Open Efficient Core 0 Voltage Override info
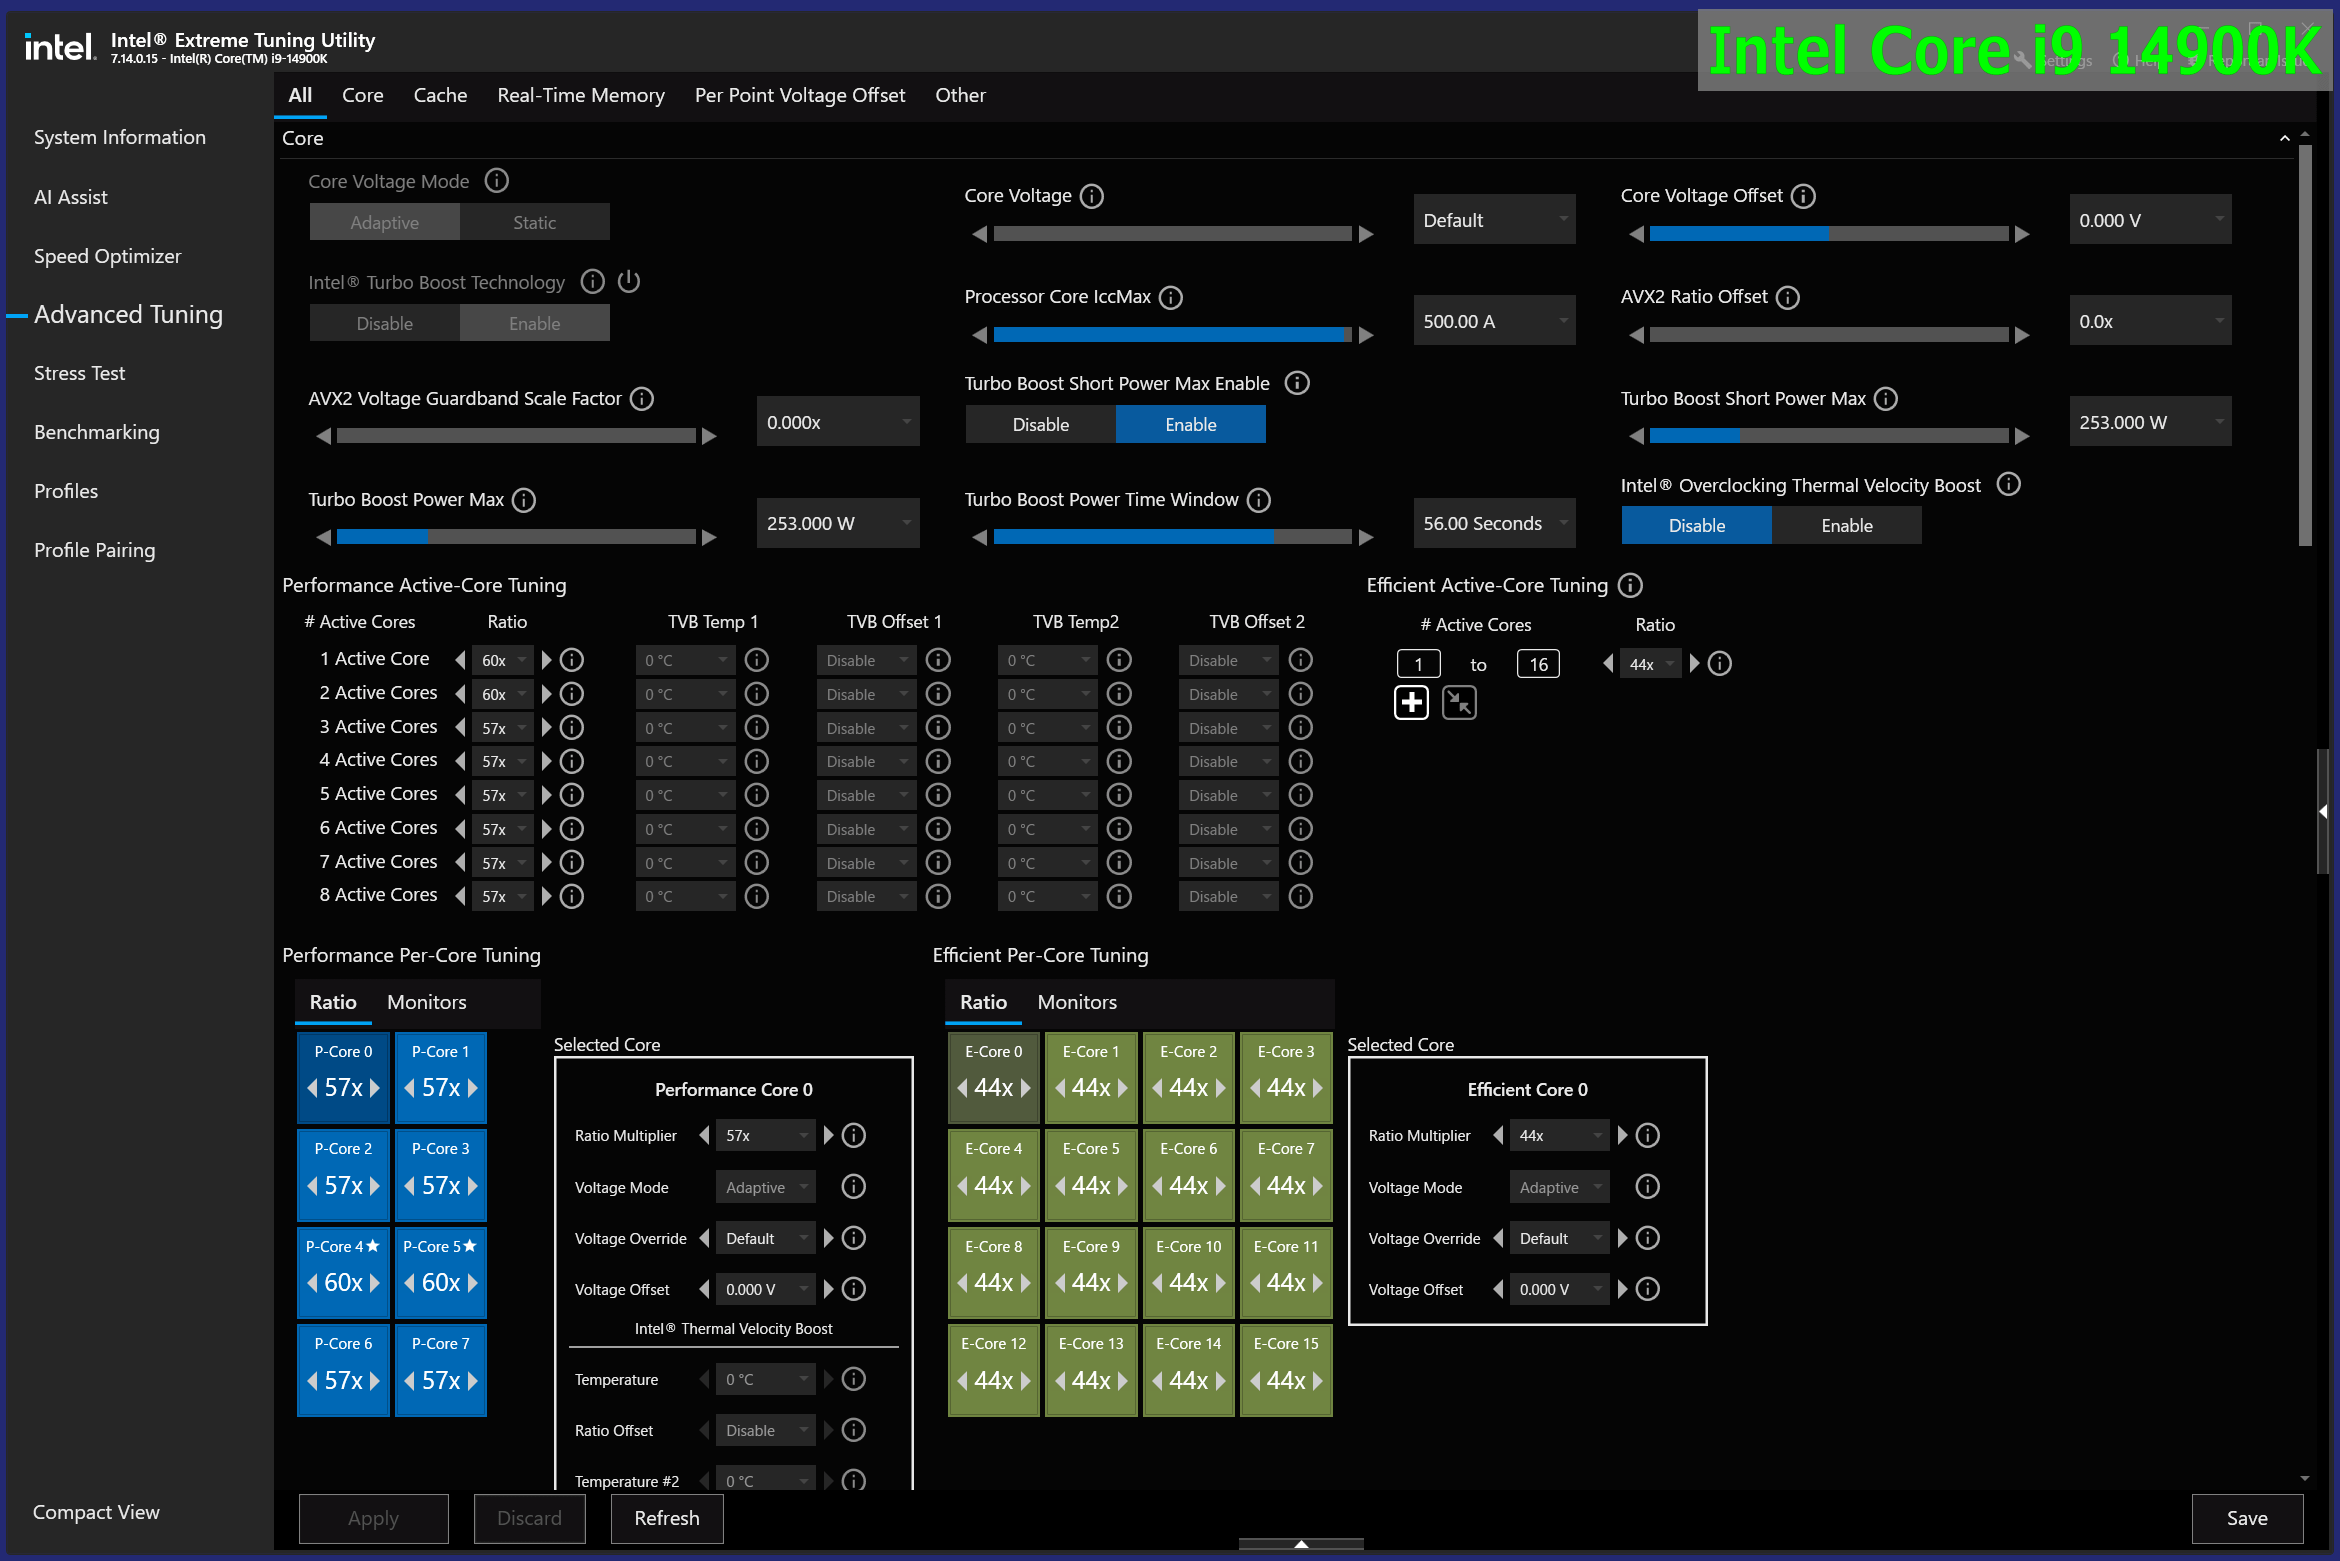 pyautogui.click(x=1648, y=1238)
